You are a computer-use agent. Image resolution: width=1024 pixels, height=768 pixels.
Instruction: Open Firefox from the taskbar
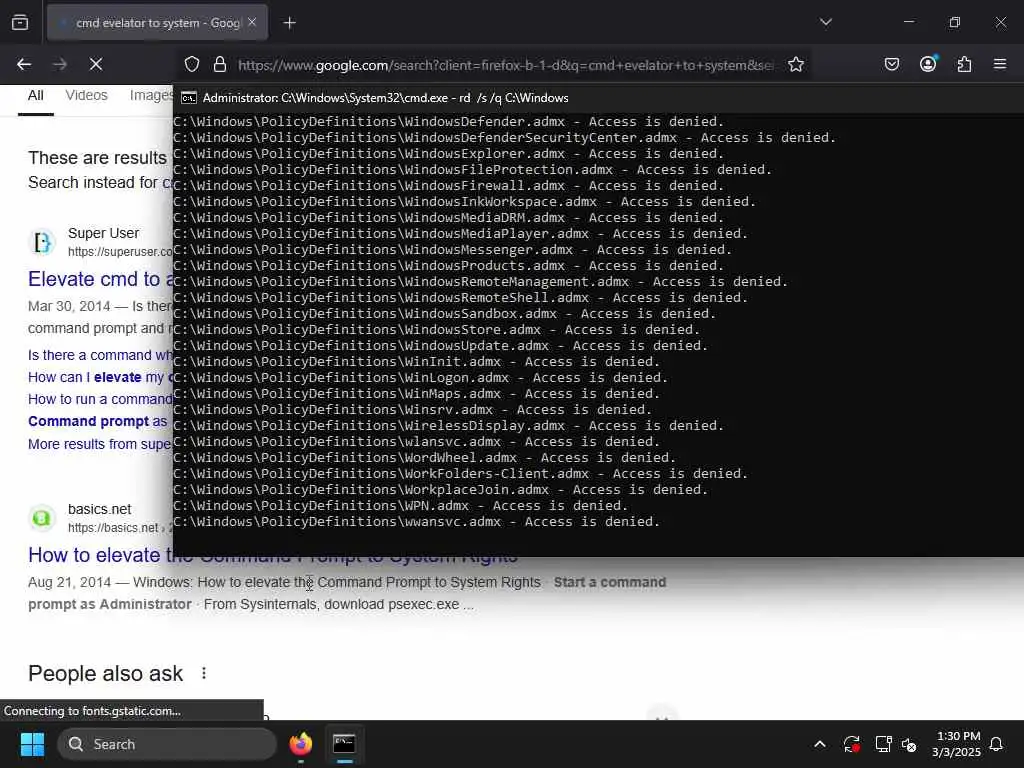click(x=300, y=744)
